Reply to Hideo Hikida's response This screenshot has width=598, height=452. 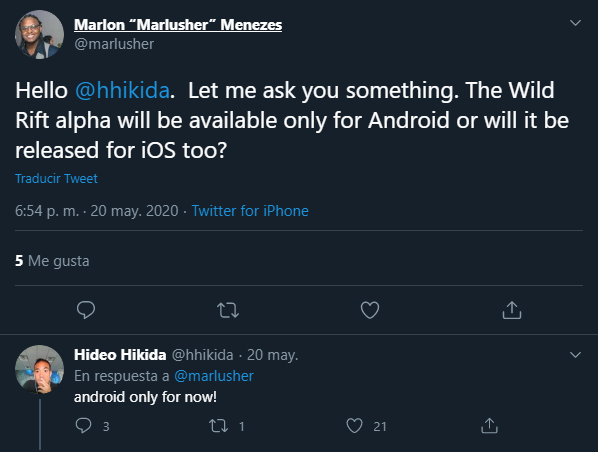click(x=84, y=426)
